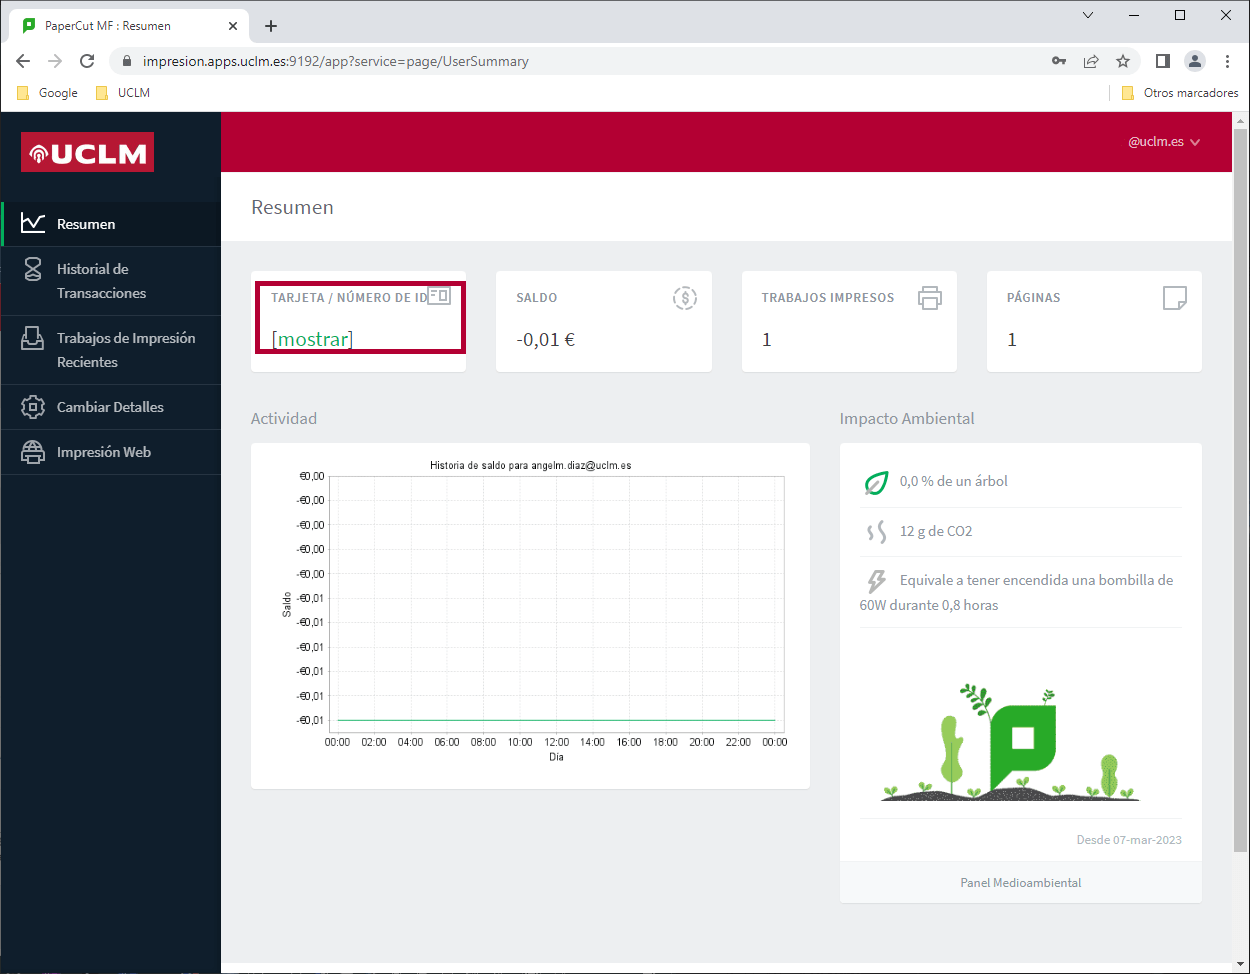The width and height of the screenshot is (1250, 974).
Task: Click the page note icon in Páginas
Action: coord(1175,297)
